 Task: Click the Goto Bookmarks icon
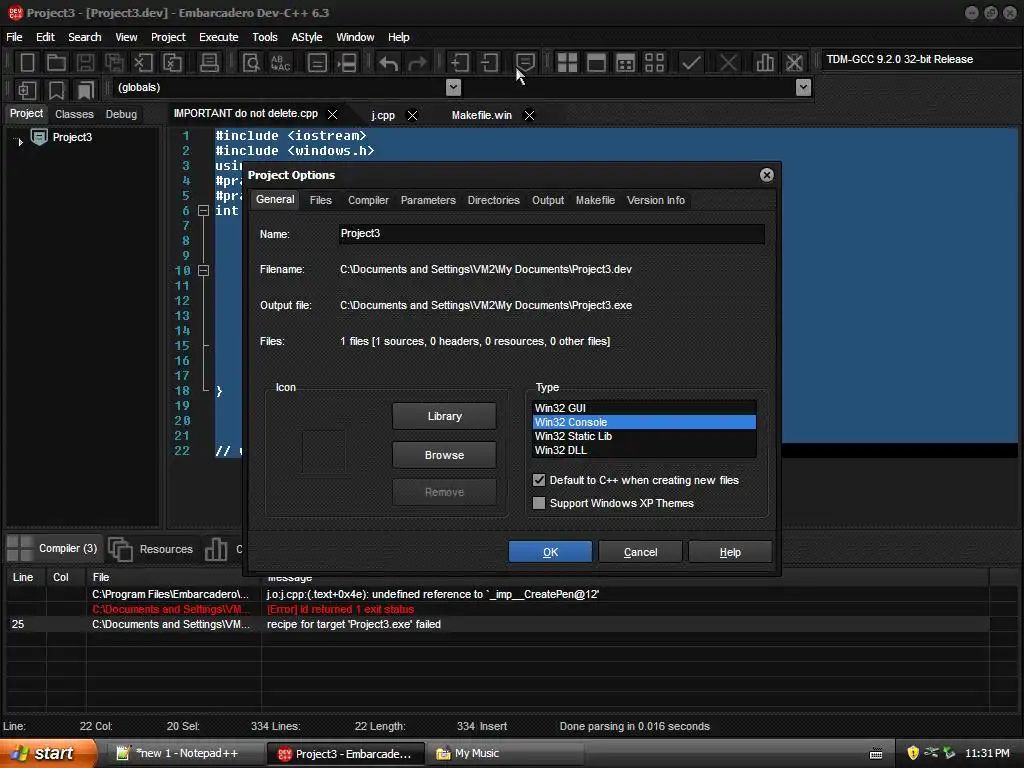(86, 90)
